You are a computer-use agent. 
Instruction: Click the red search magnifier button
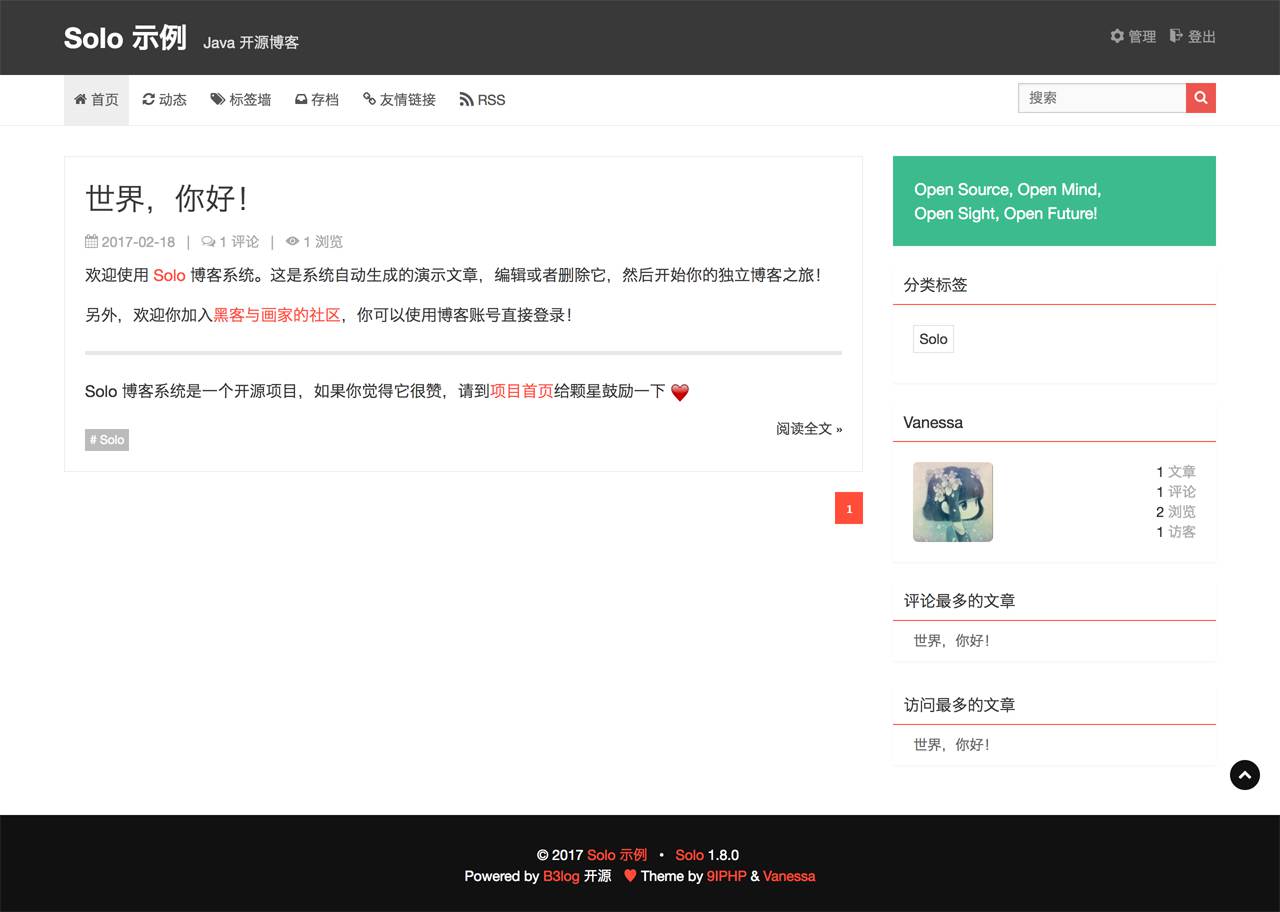[1200, 98]
